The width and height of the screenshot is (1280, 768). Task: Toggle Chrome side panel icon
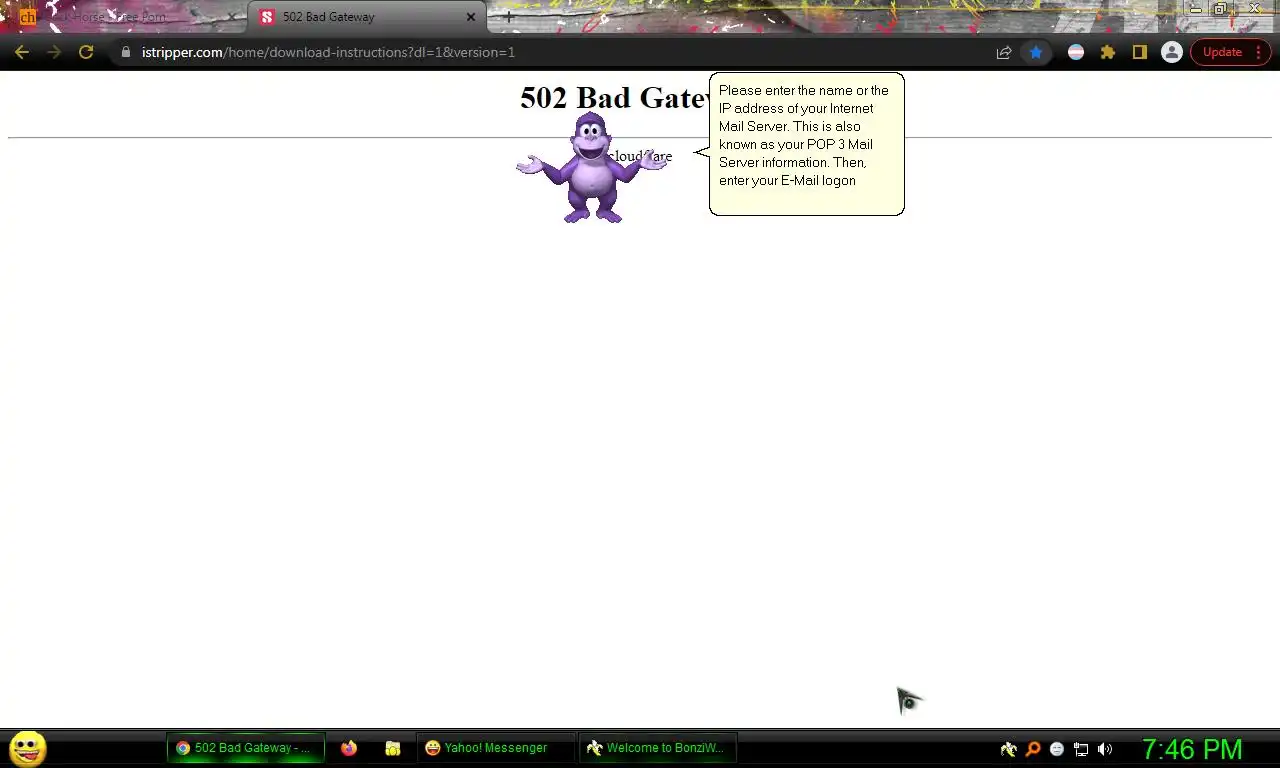click(1140, 52)
